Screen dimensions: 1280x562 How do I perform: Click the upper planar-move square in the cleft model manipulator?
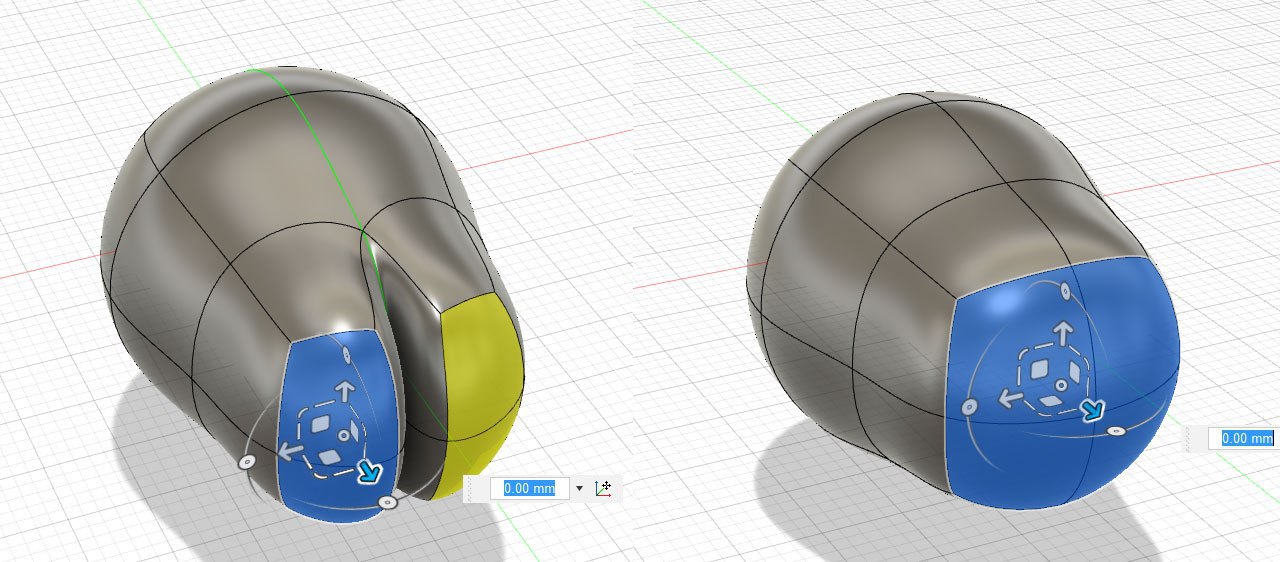320,424
